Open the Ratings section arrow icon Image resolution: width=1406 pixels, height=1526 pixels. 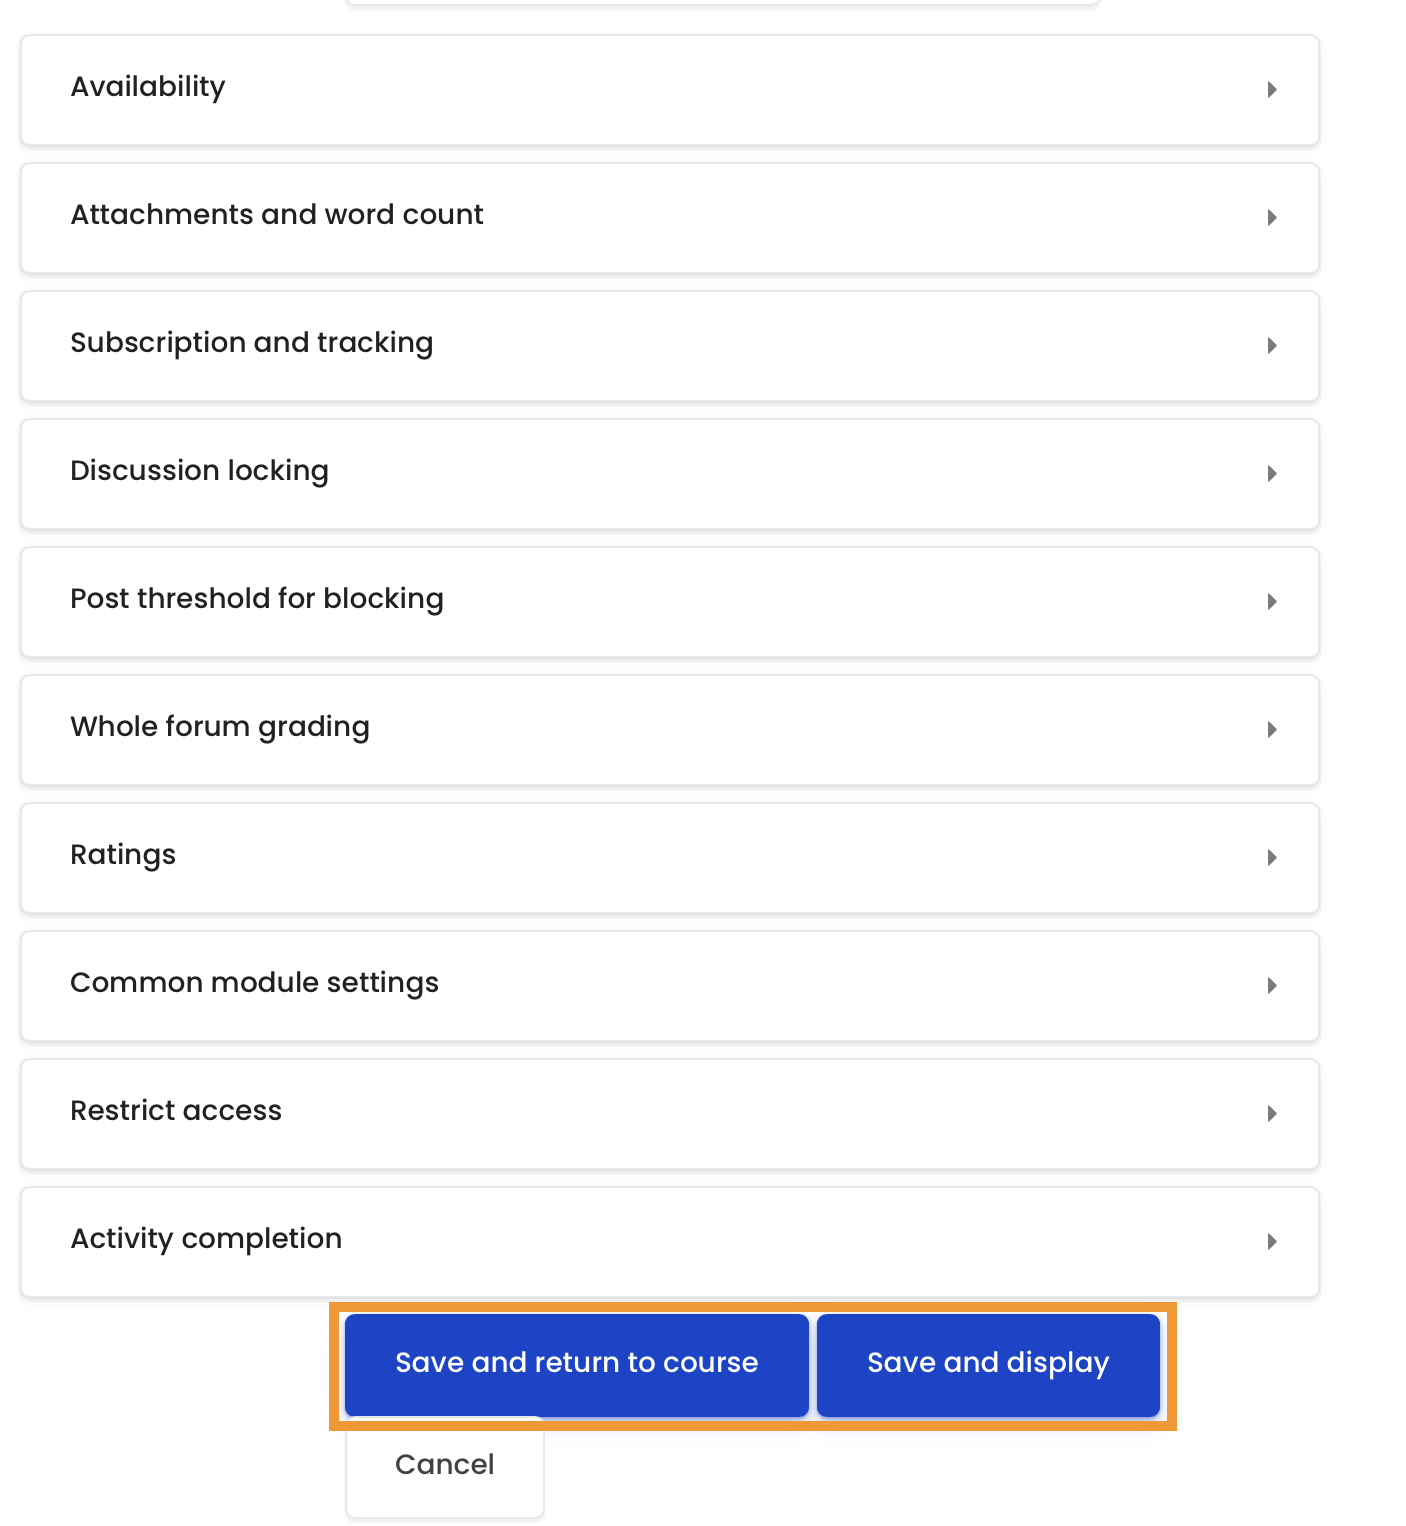coord(1272,858)
